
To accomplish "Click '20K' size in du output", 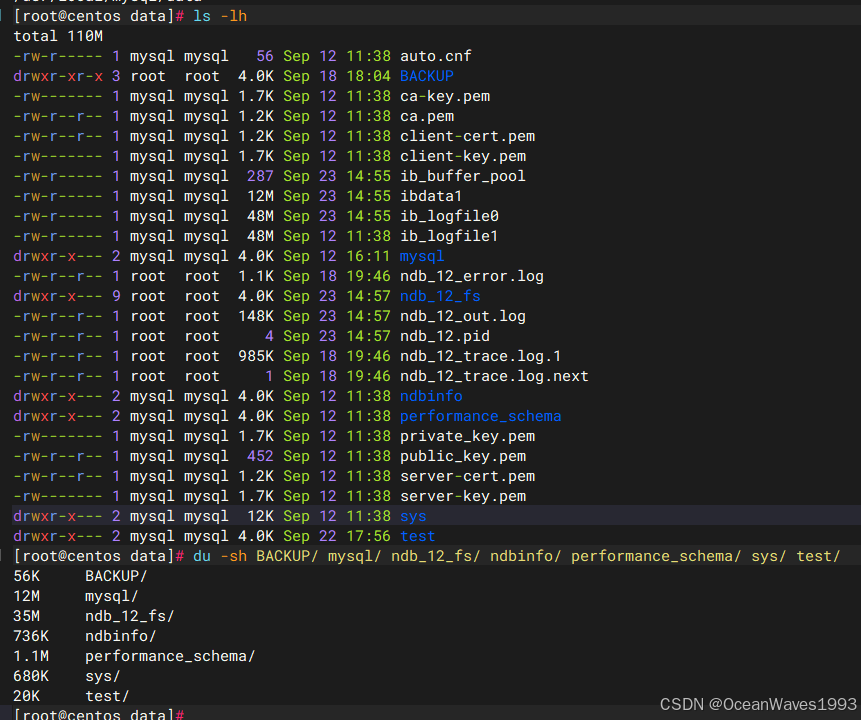I will [26, 696].
